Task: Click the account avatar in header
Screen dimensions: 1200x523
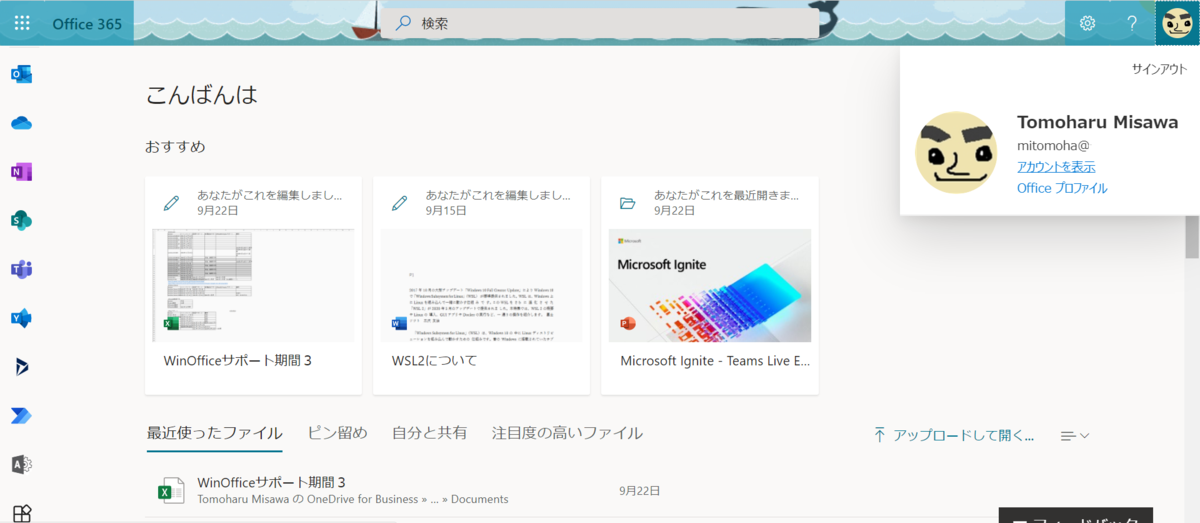Action: coord(1177,22)
